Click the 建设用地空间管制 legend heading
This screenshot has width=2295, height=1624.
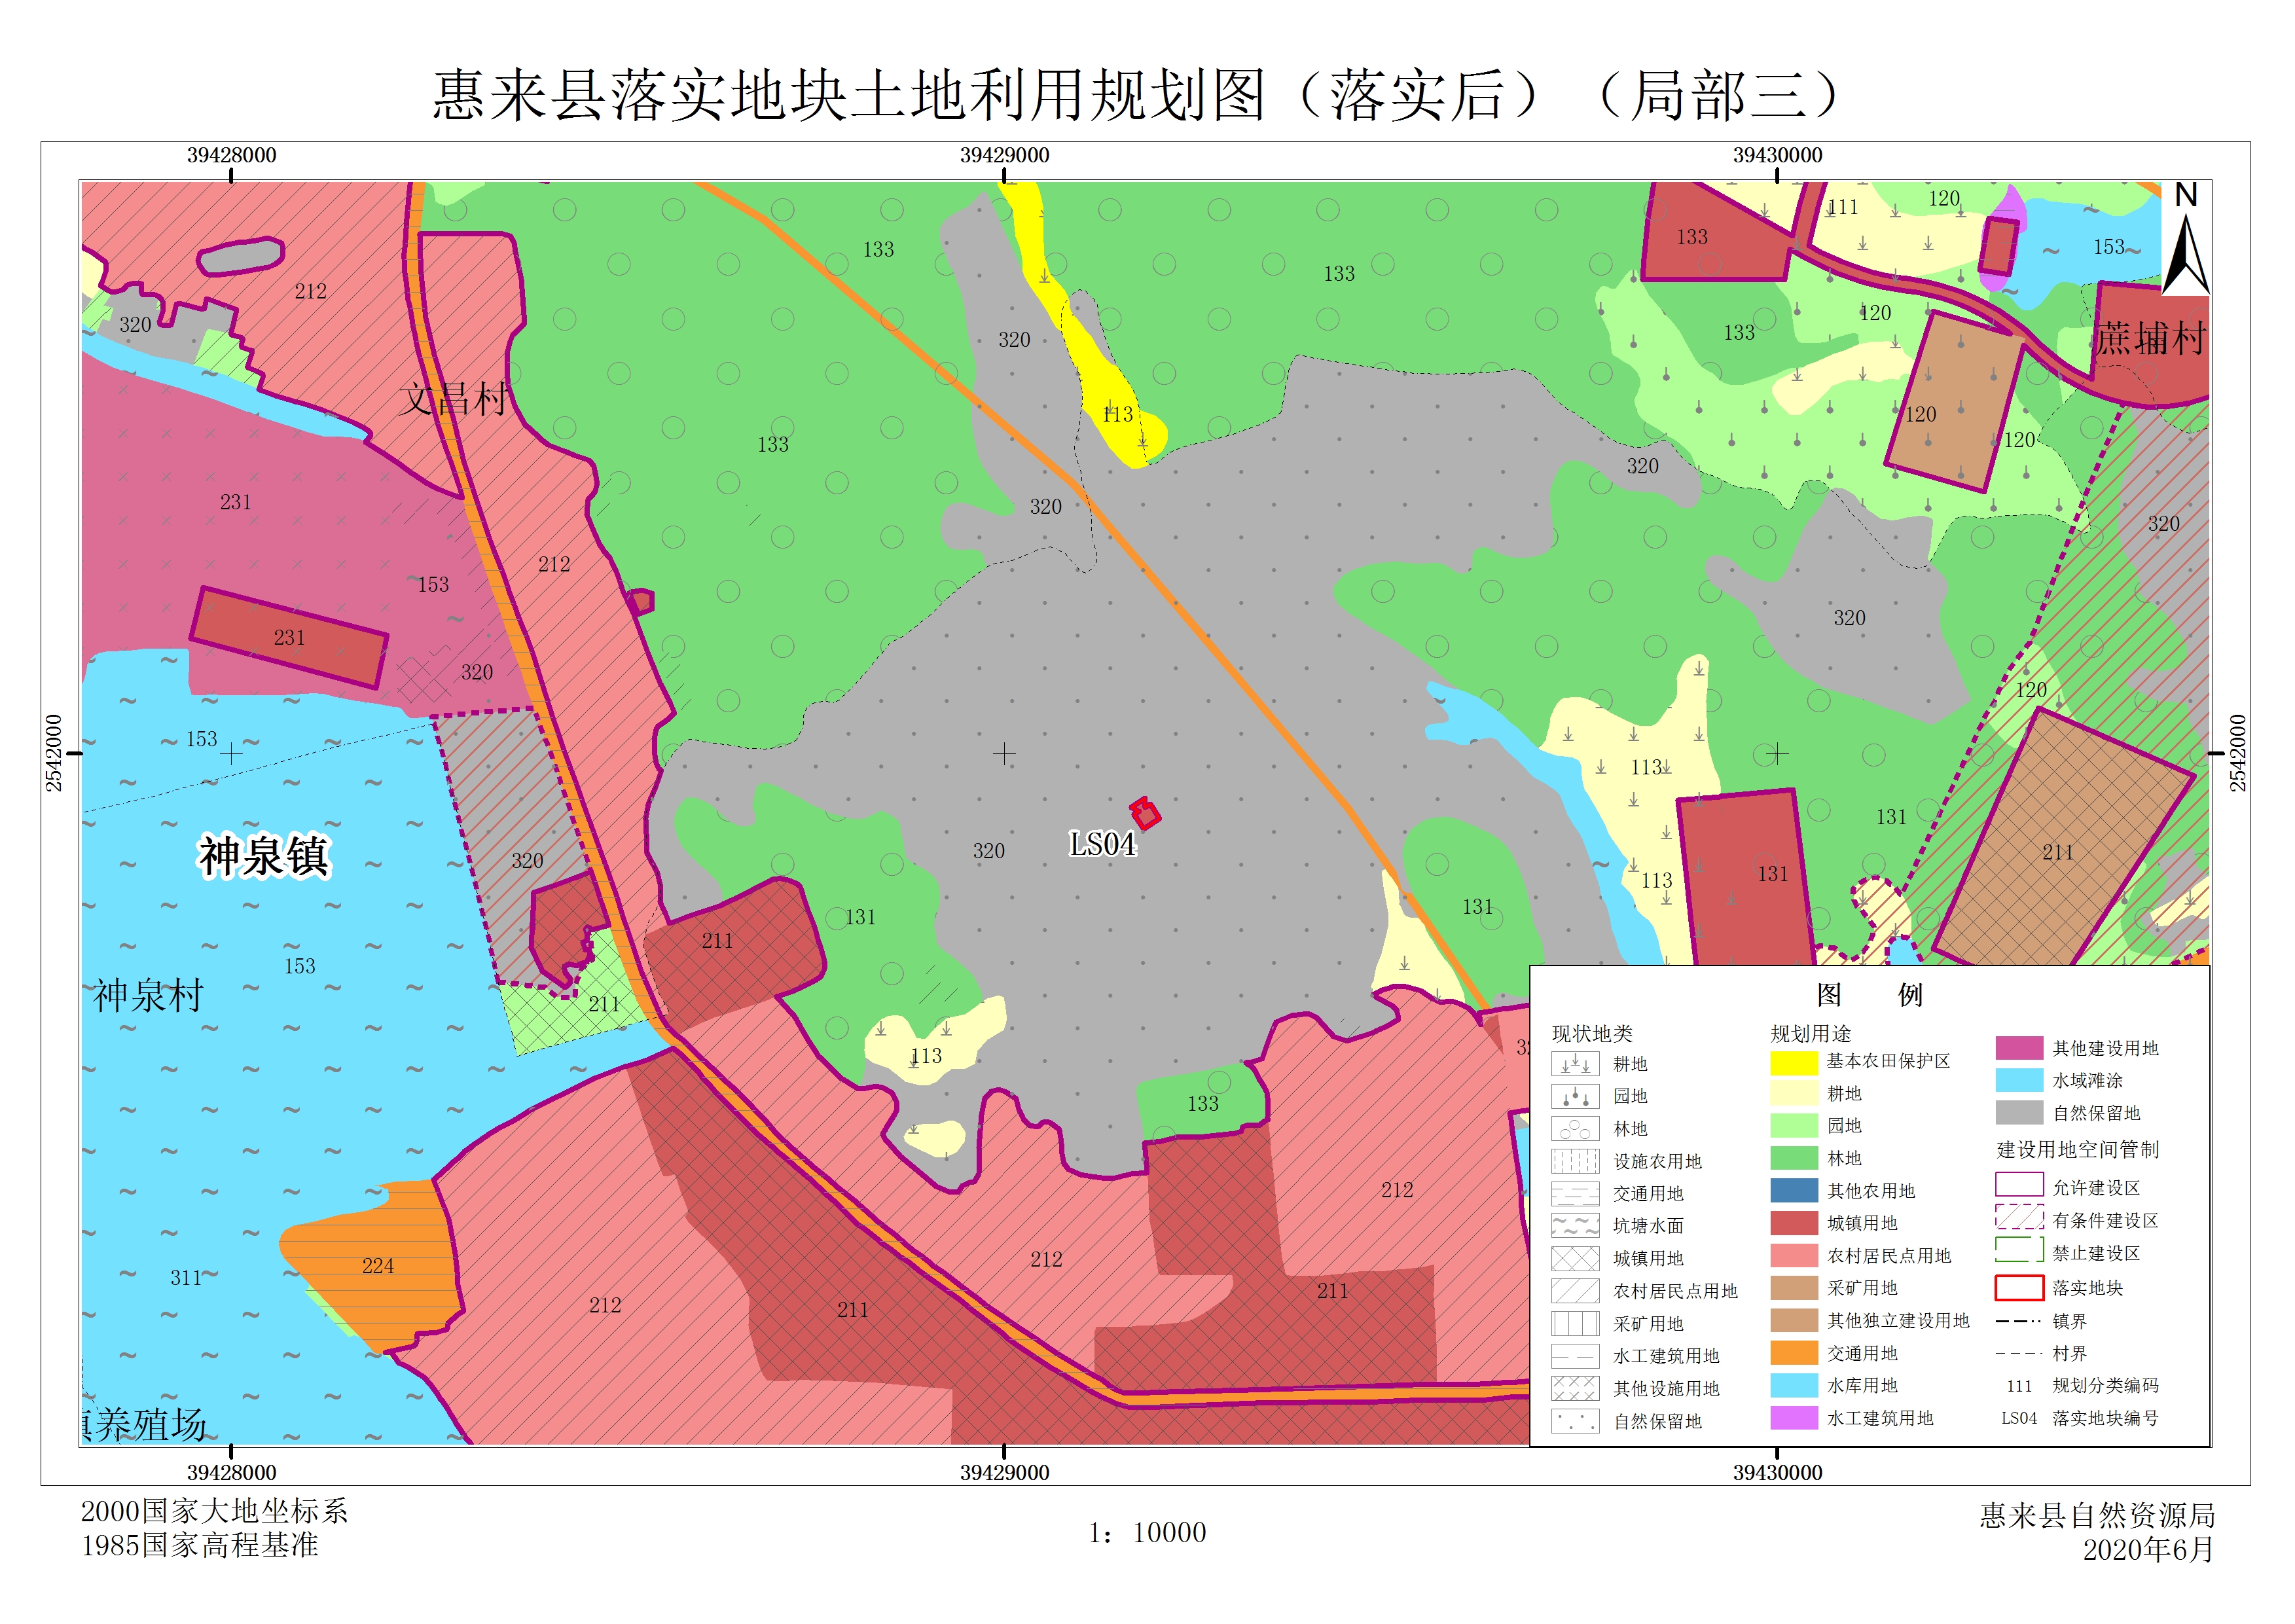tap(2078, 1150)
